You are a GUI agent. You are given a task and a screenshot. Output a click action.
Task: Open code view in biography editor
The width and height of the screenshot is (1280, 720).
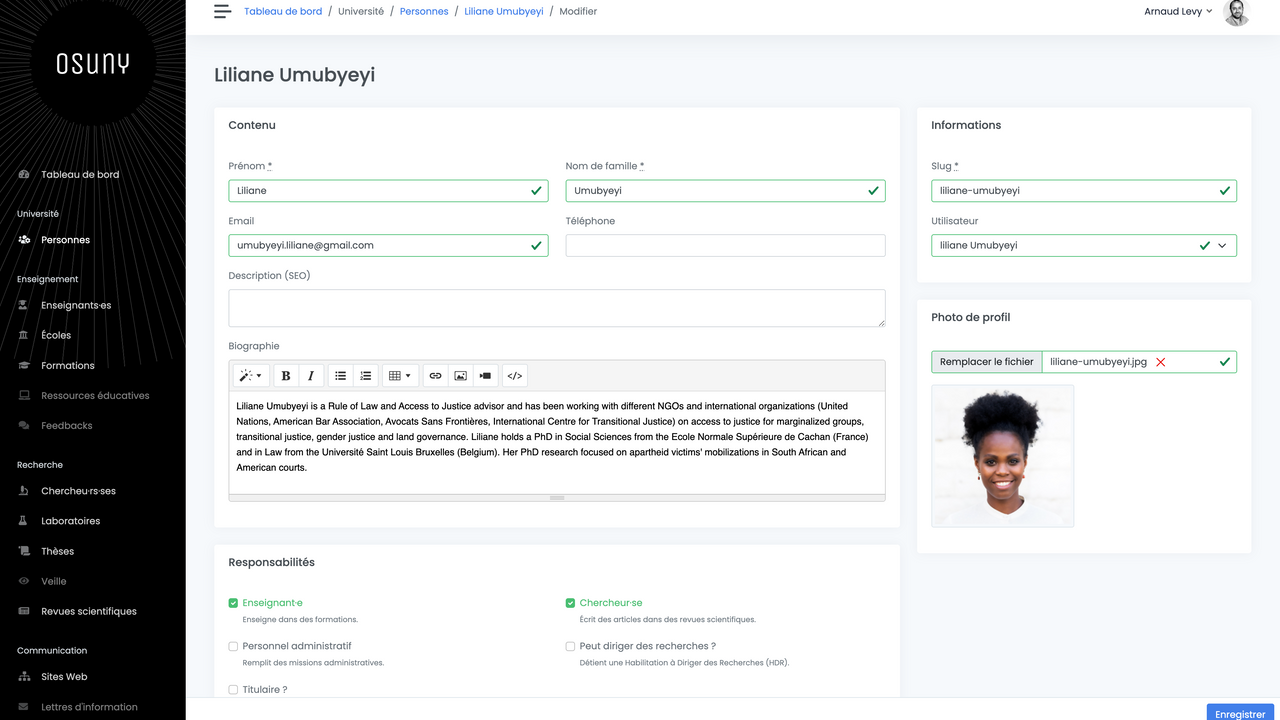514,376
